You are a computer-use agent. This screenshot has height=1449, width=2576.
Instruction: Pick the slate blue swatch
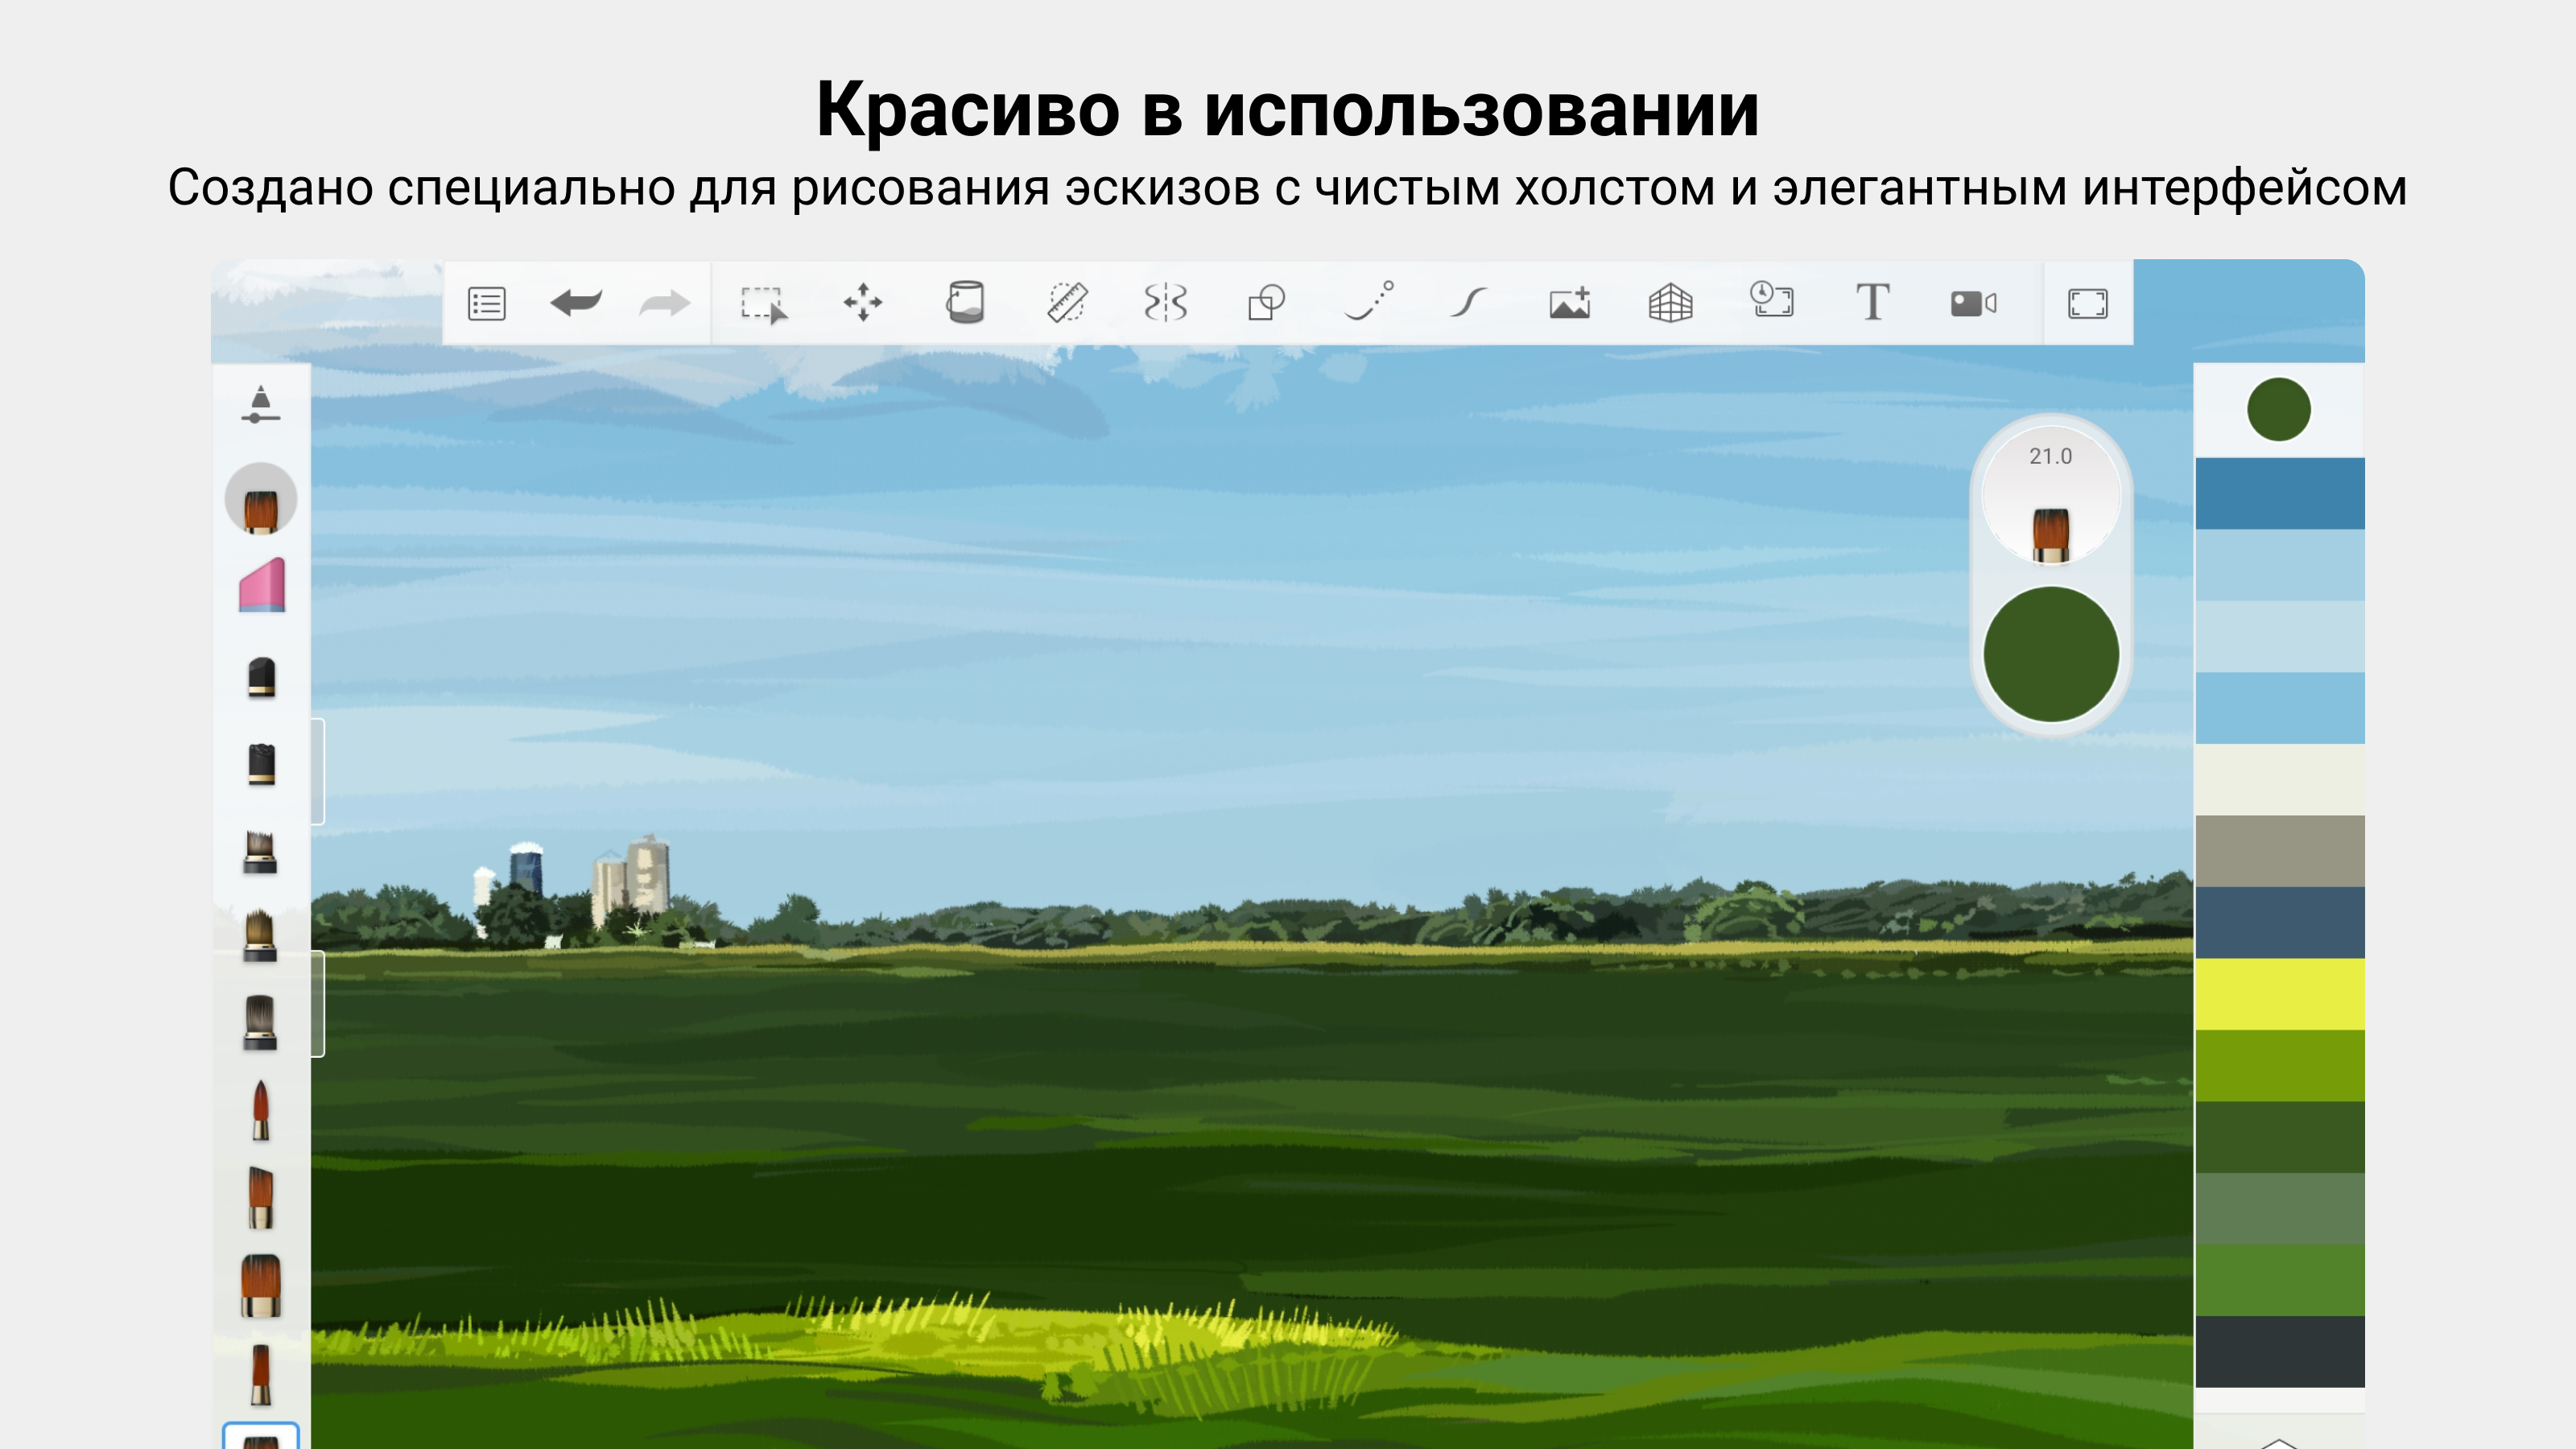(2279, 922)
